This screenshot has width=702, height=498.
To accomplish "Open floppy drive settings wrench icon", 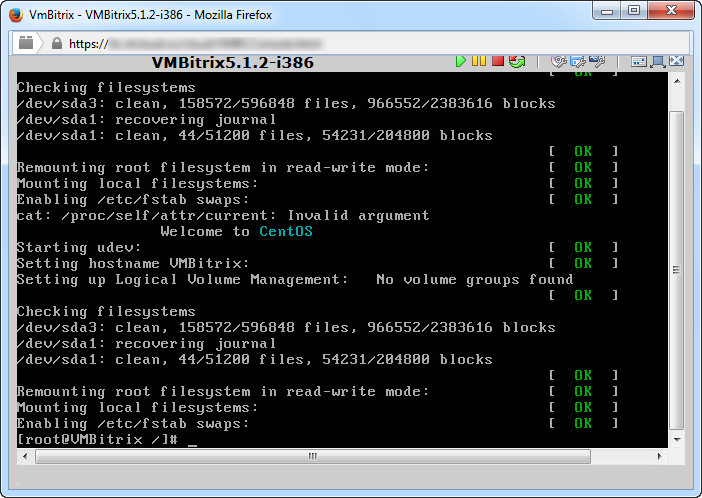I will [x=578, y=61].
